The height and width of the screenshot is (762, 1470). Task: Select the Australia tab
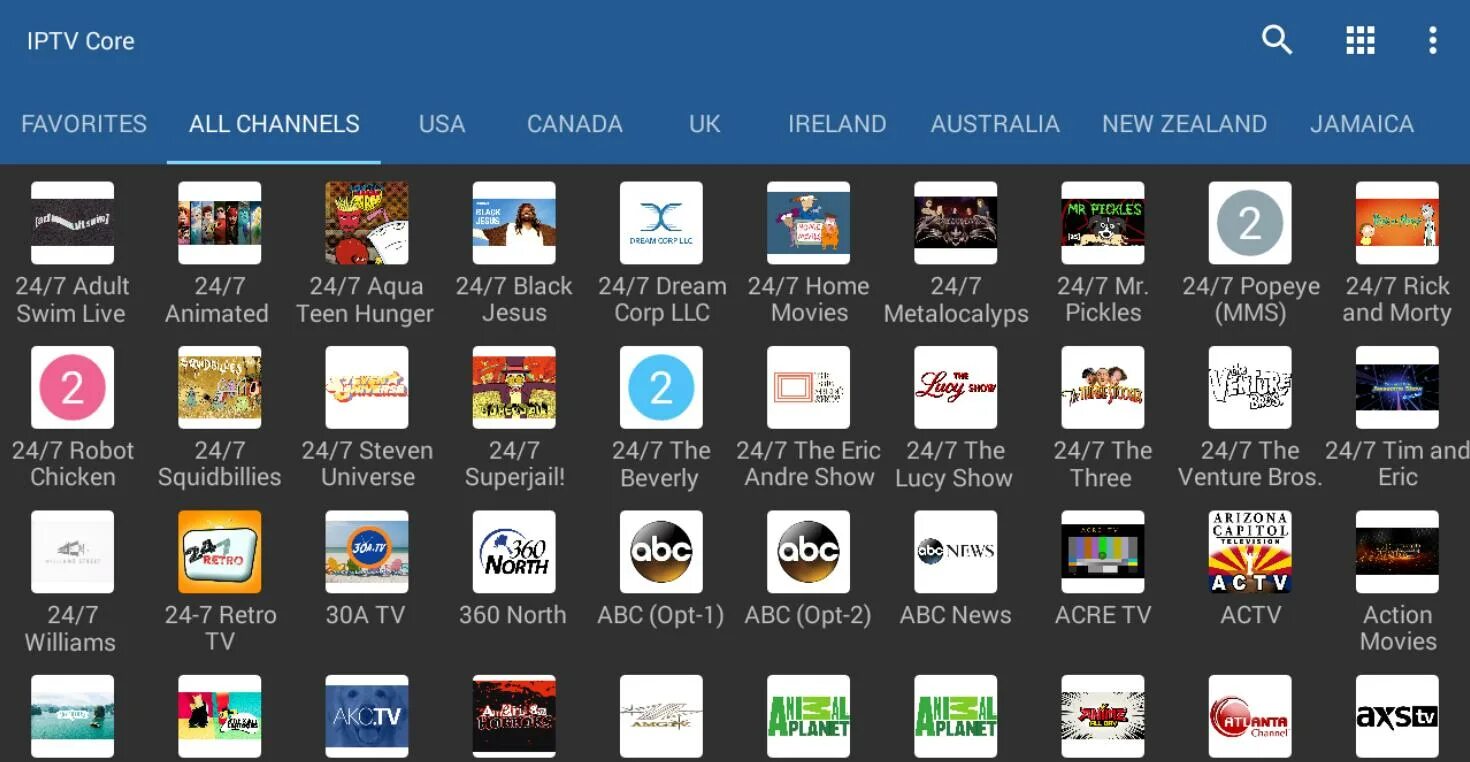coord(995,124)
